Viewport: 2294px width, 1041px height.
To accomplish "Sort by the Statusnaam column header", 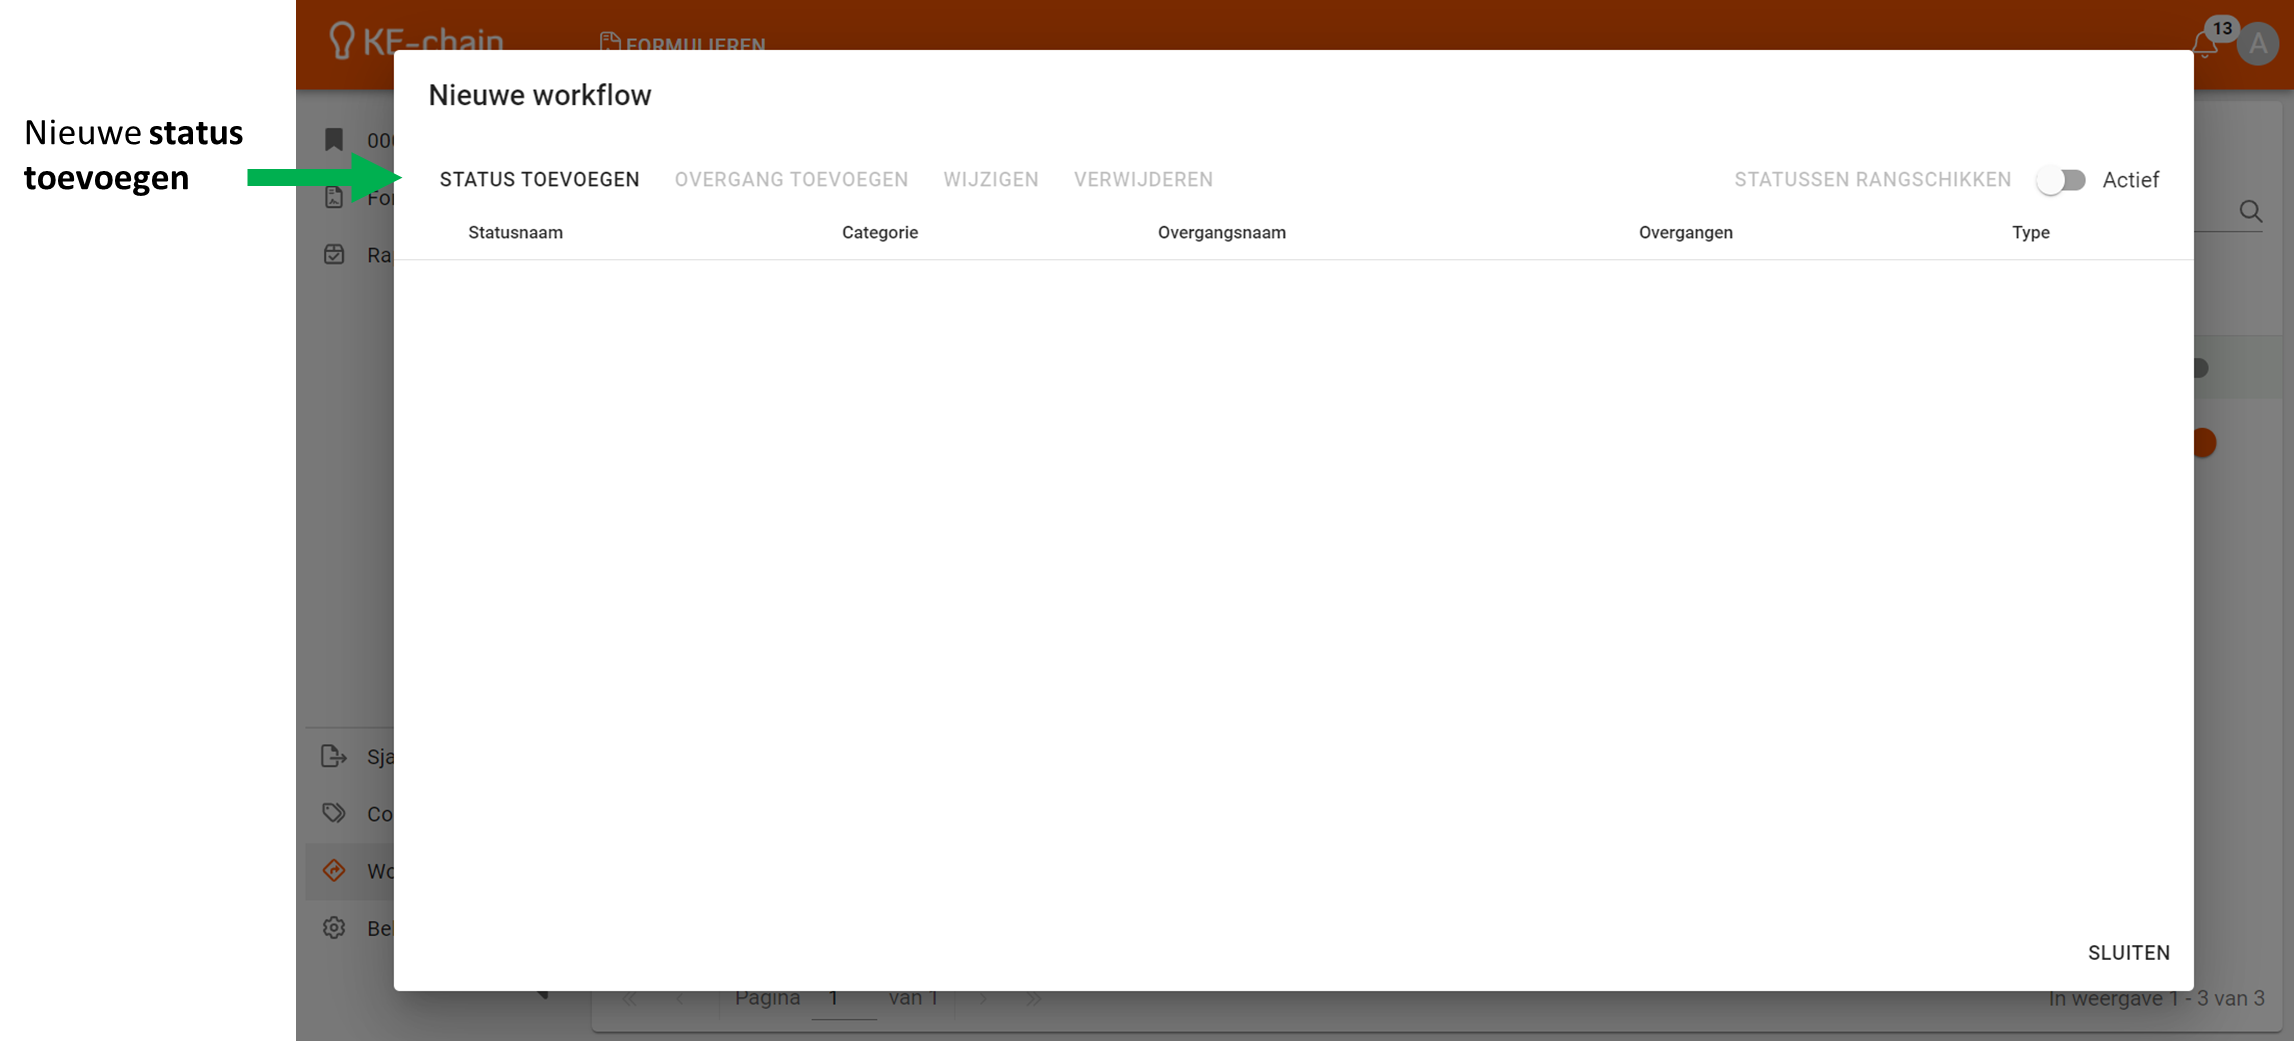I will tap(515, 233).
